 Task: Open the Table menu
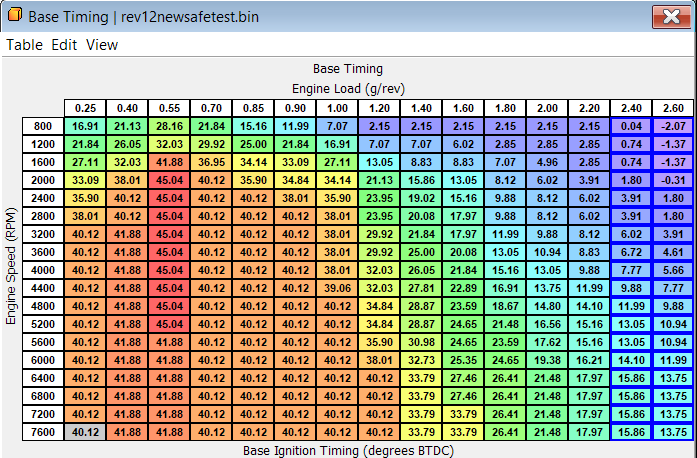pos(24,45)
